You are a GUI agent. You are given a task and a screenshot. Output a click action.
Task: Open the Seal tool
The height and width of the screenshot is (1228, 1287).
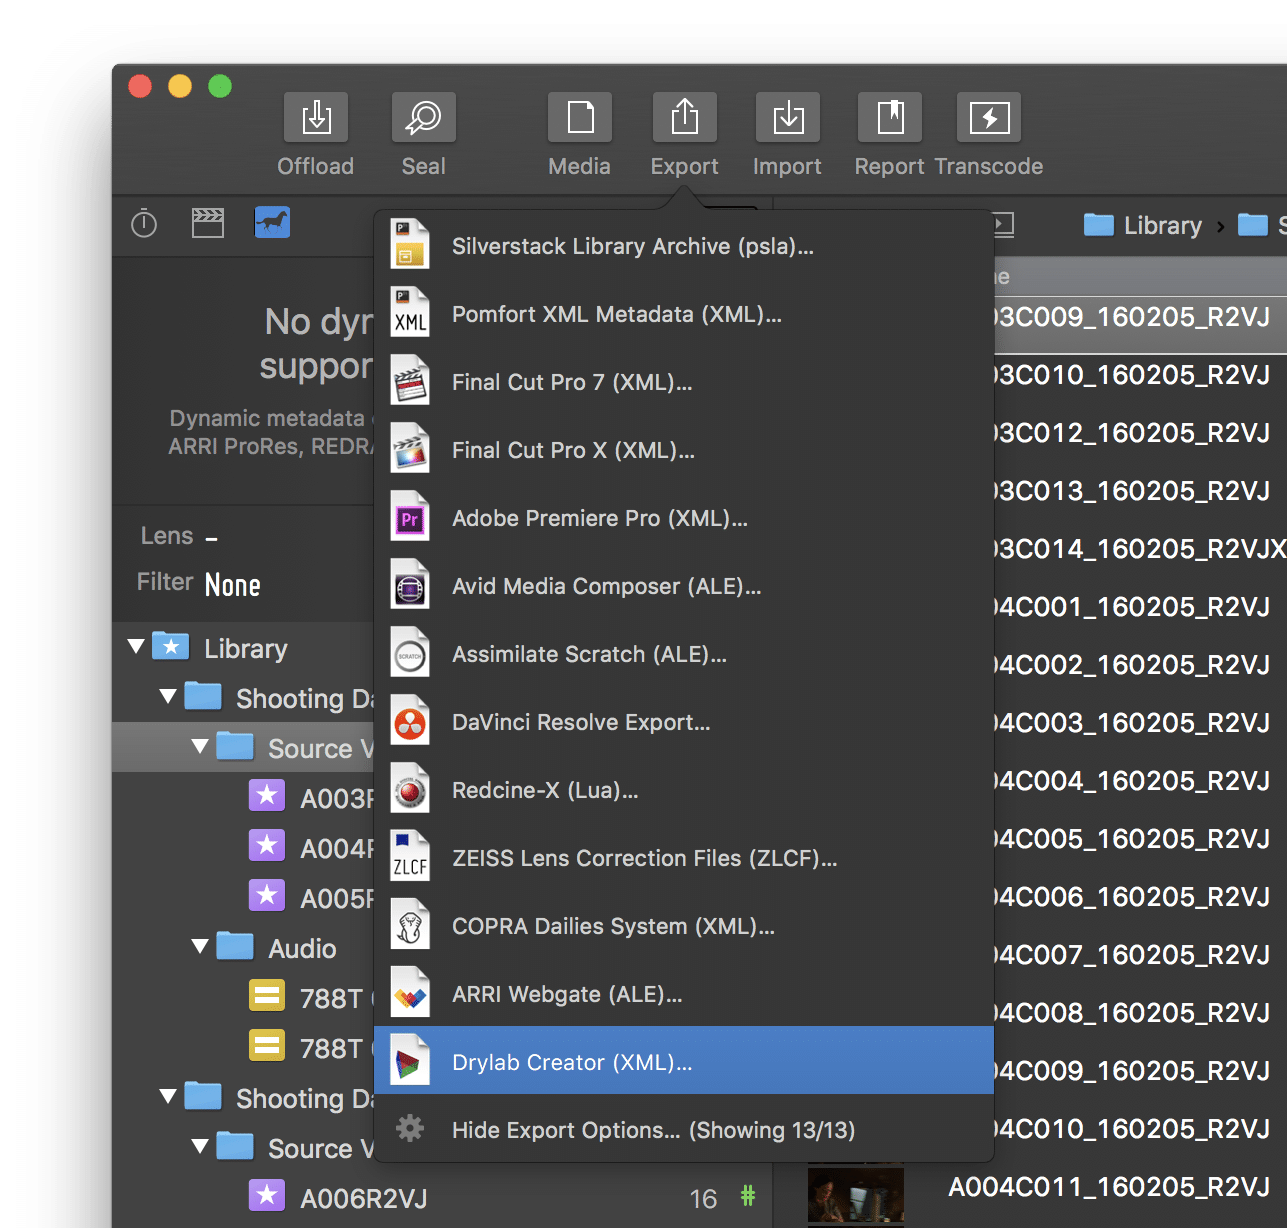click(424, 118)
